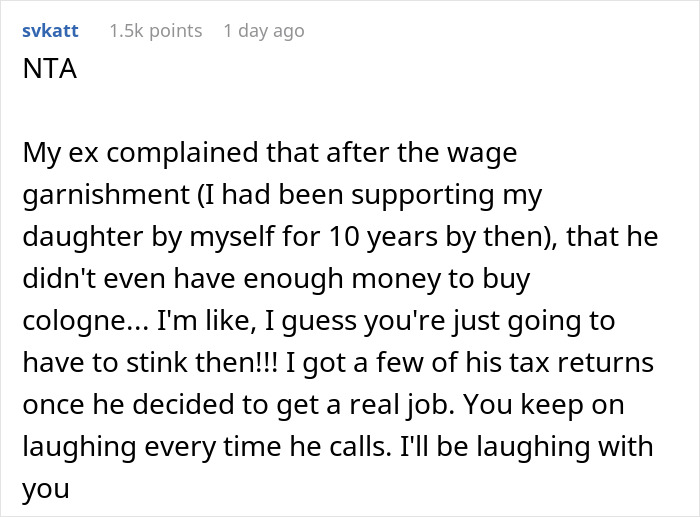Open the svkatt user profile link
The width and height of the screenshot is (700, 517).
[x=51, y=31]
